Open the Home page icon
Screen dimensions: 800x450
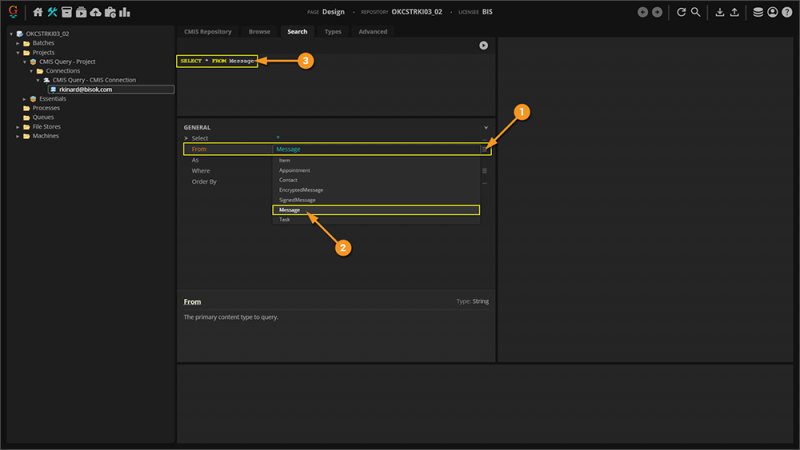click(38, 13)
